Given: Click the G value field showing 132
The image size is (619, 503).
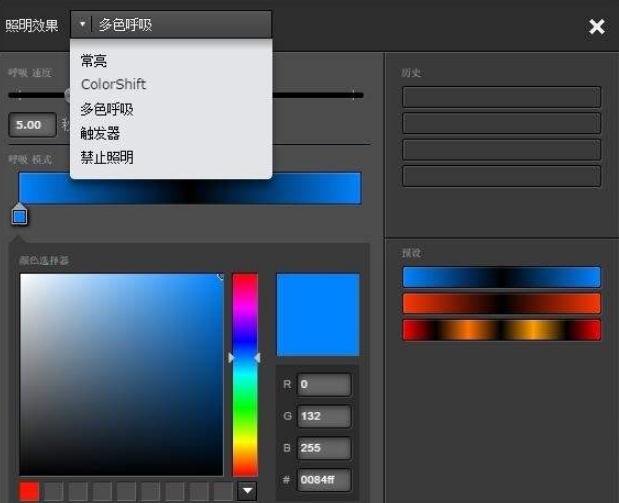Looking at the screenshot, I should (x=324, y=416).
